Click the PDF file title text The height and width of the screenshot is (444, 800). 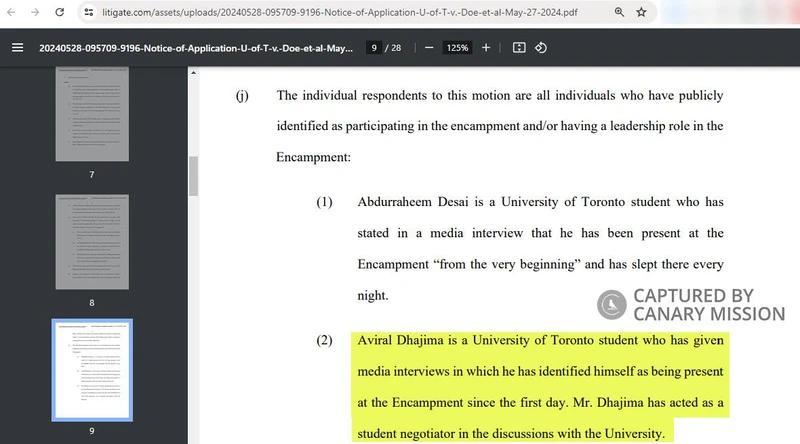click(196, 48)
